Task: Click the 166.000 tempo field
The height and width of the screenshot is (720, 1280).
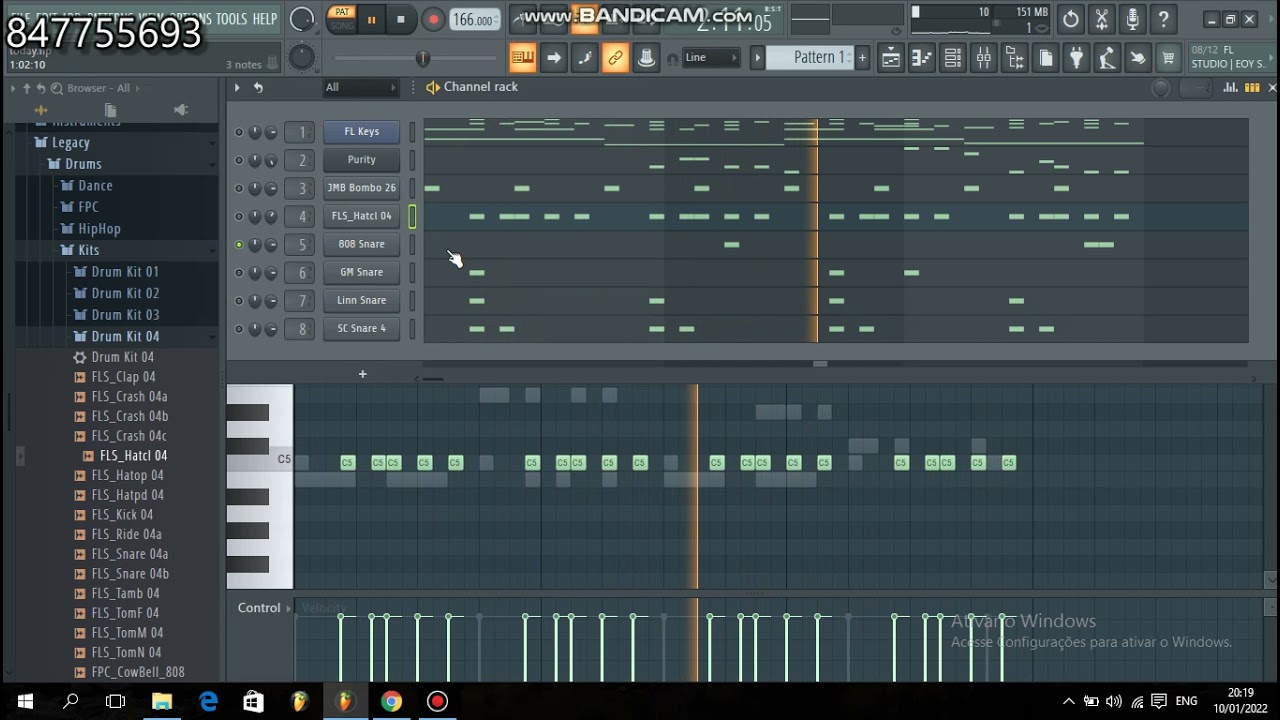Action: pos(474,19)
